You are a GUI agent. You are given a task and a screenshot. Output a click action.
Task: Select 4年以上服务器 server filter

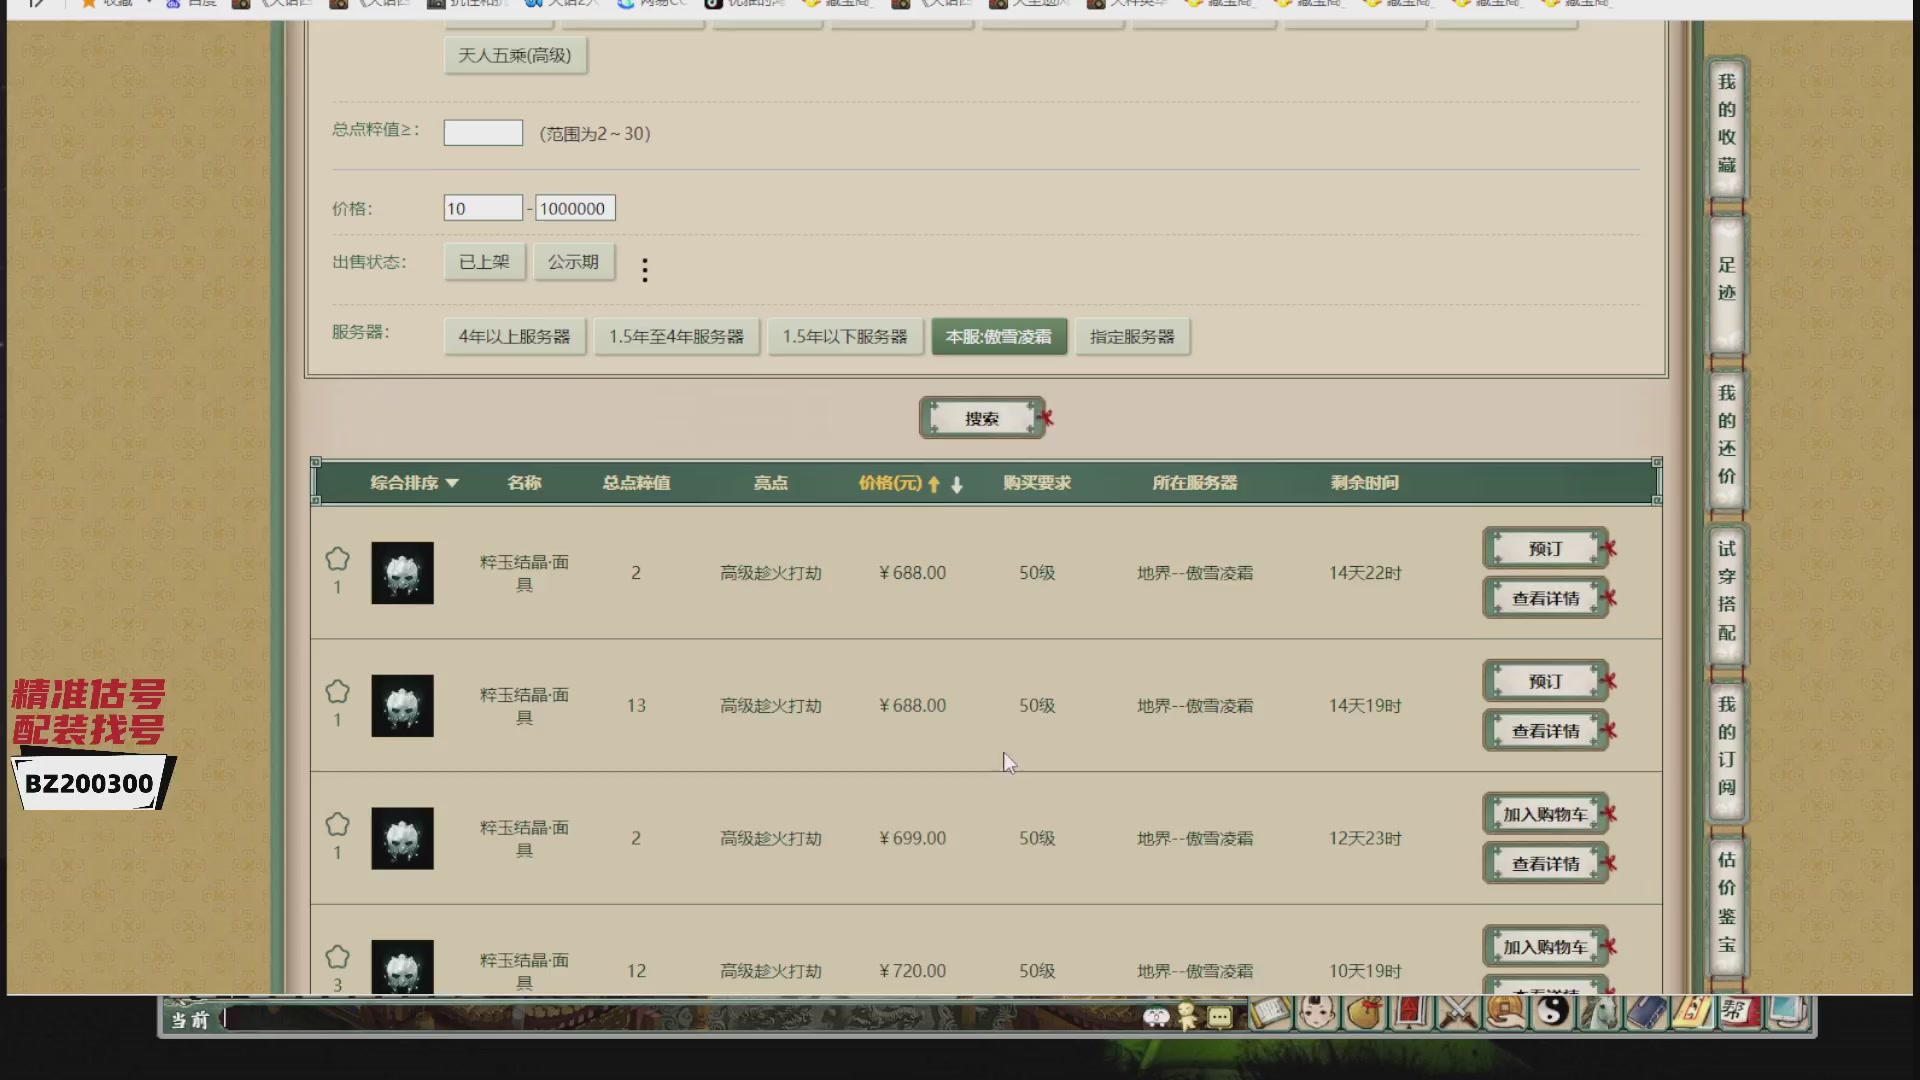pos(514,336)
